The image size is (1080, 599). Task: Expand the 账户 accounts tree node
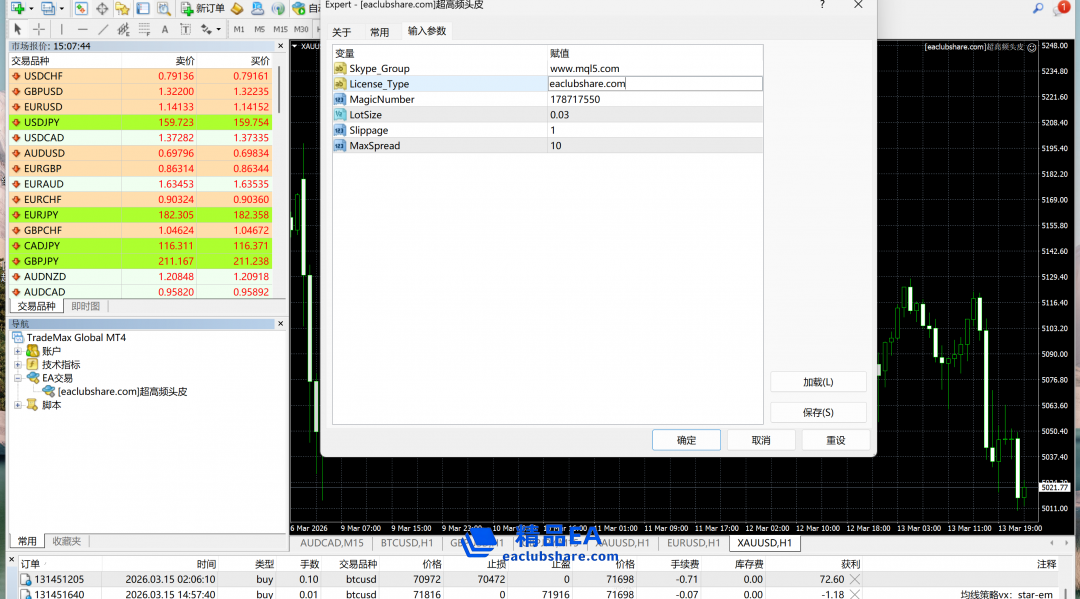click(x=18, y=351)
